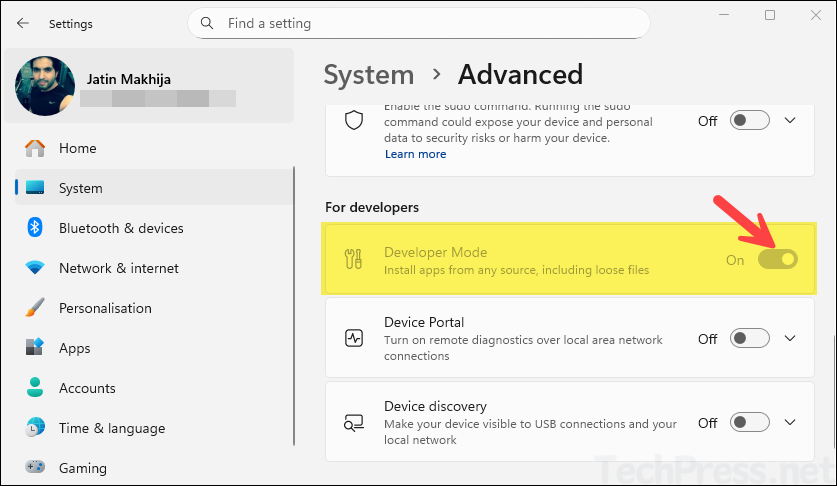Select Gaming in the sidebar
Viewport: 837px width, 486px height.
click(x=83, y=468)
